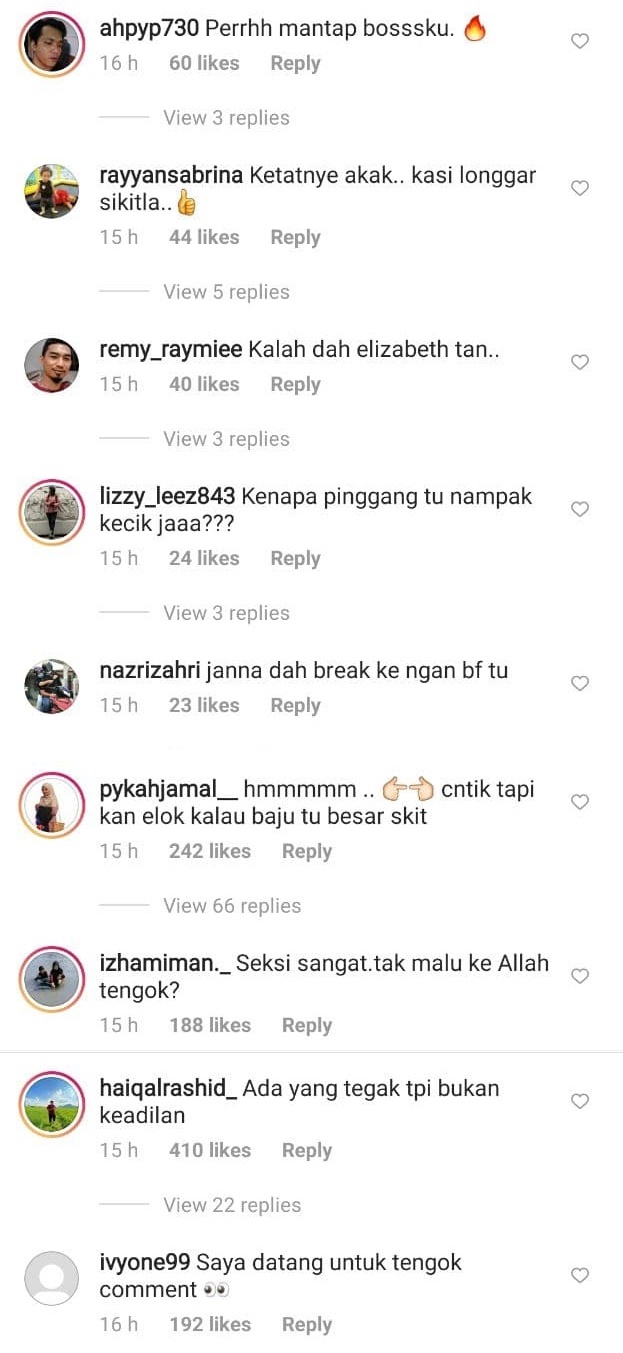The image size is (623, 1353).
Task: Toggle like on ivyone99's comment
Action: pos(579,1275)
